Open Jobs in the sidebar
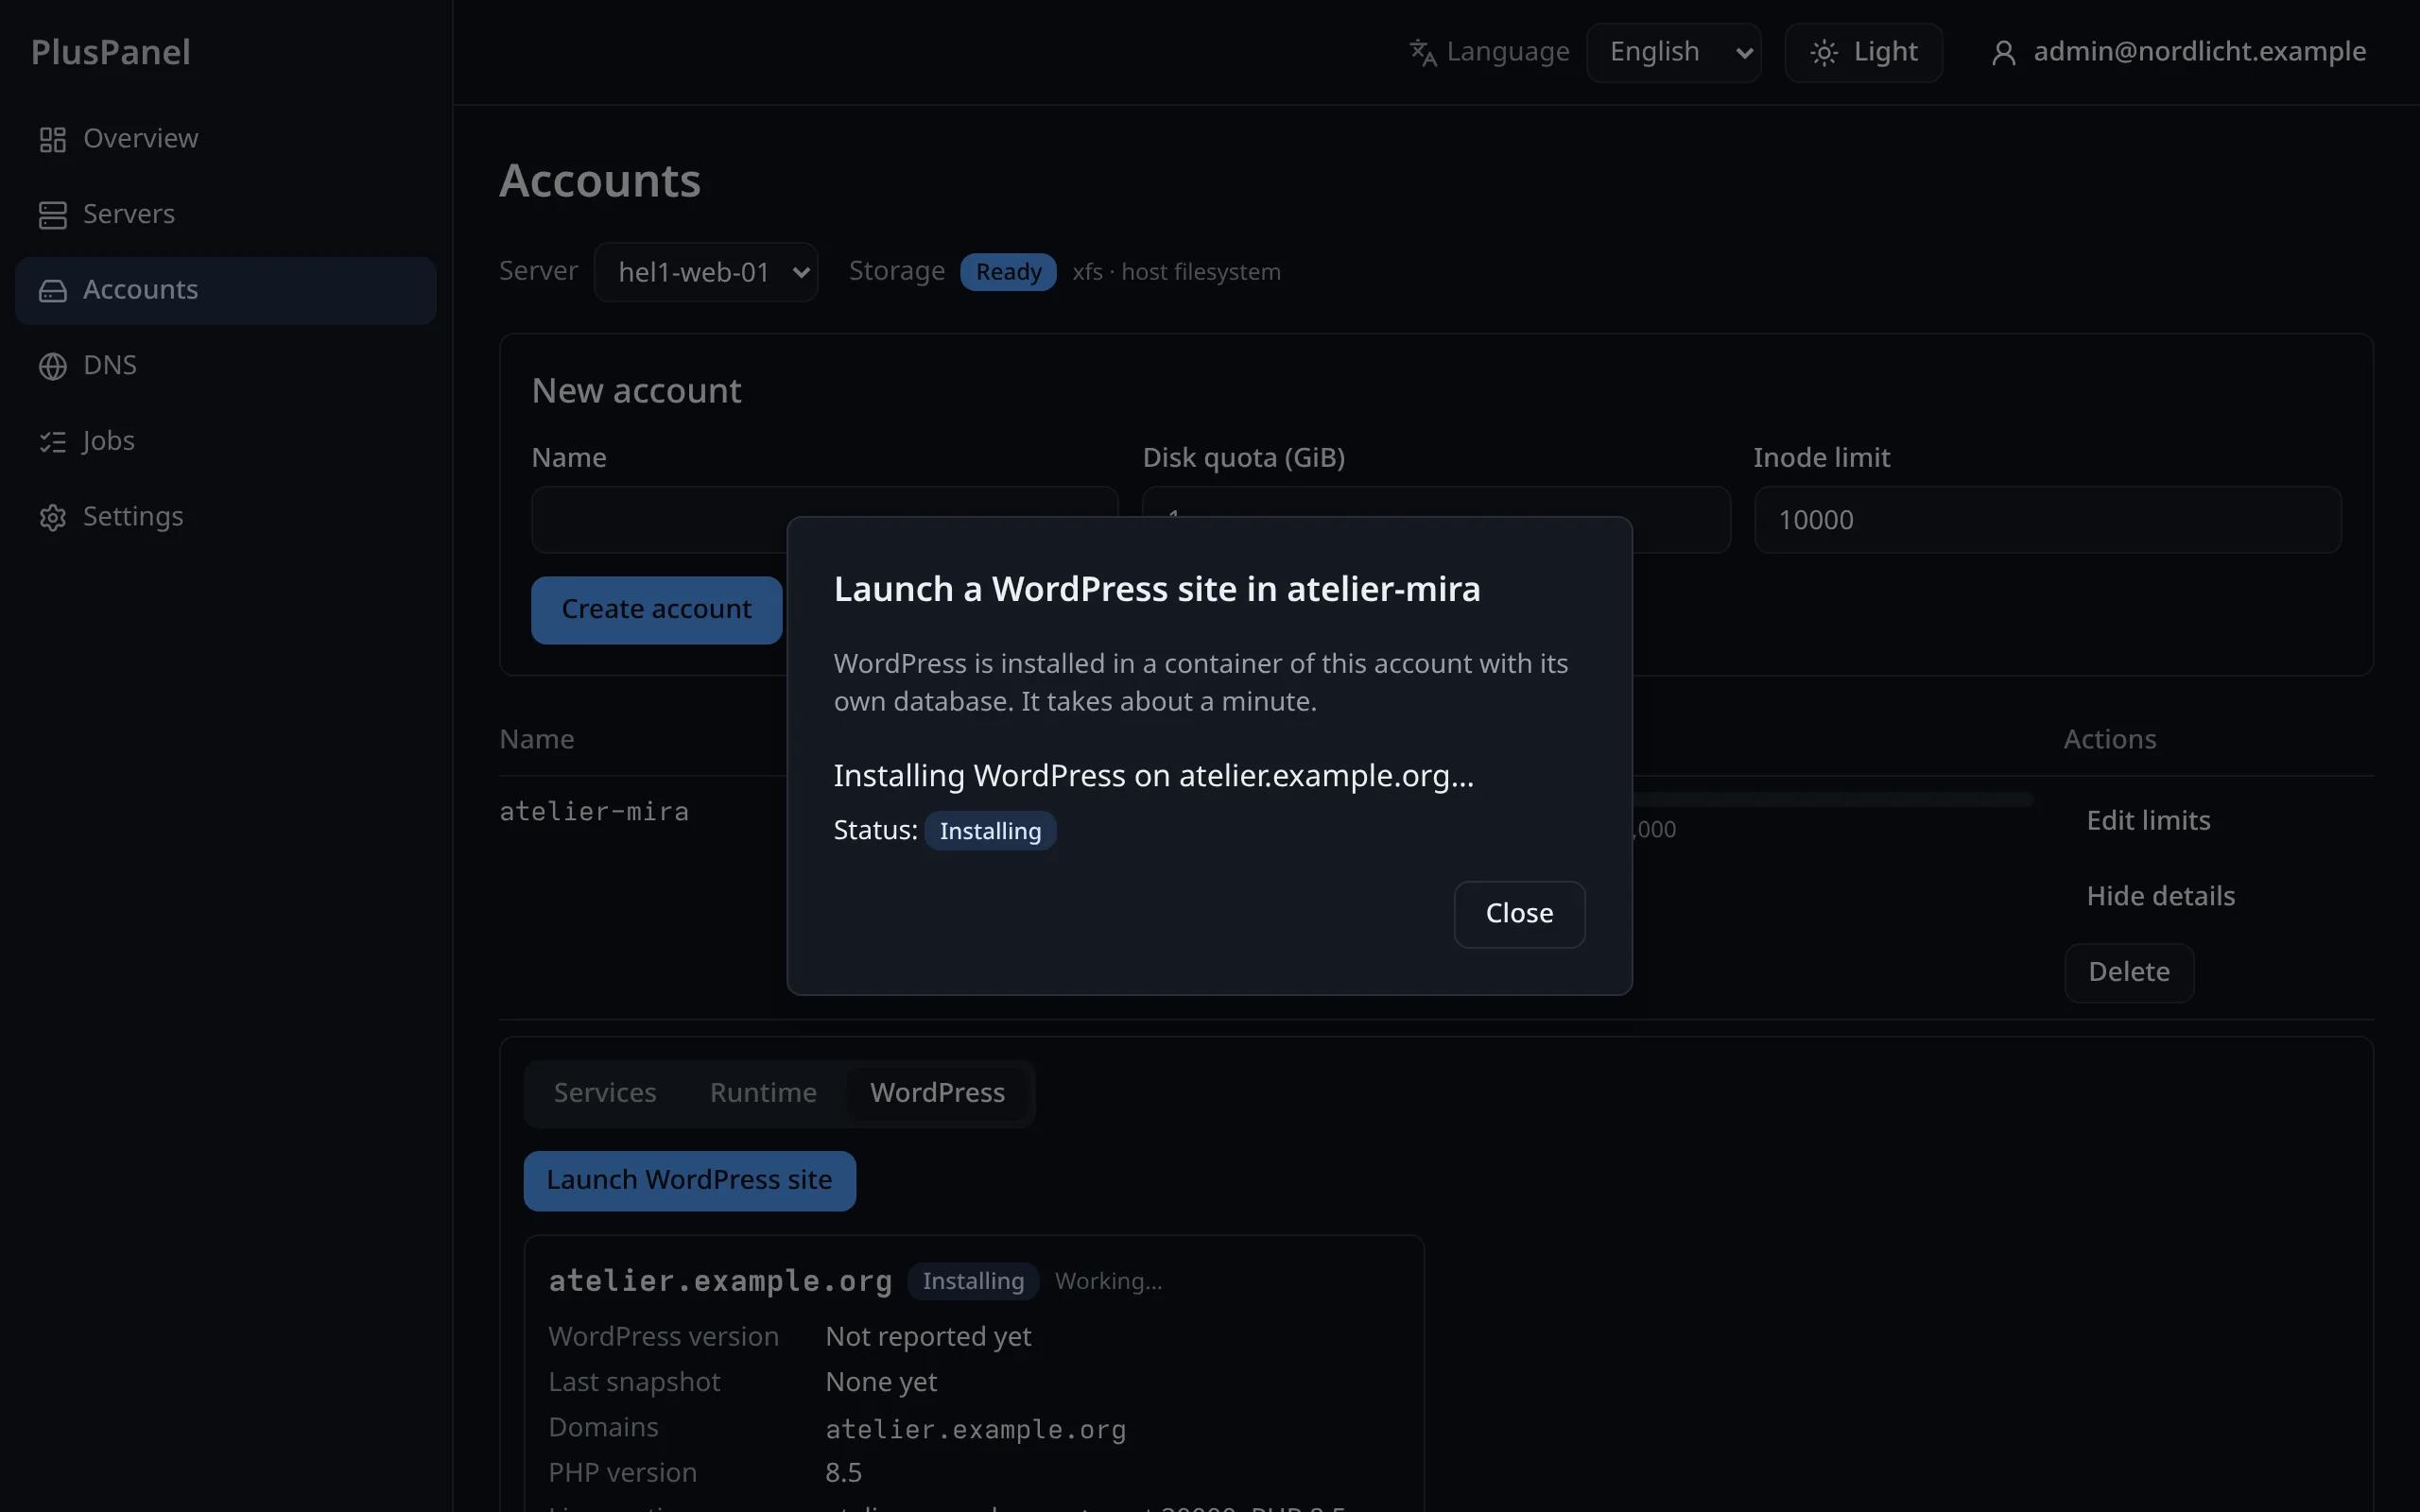Viewport: 2420px width, 1512px height. 225,442
